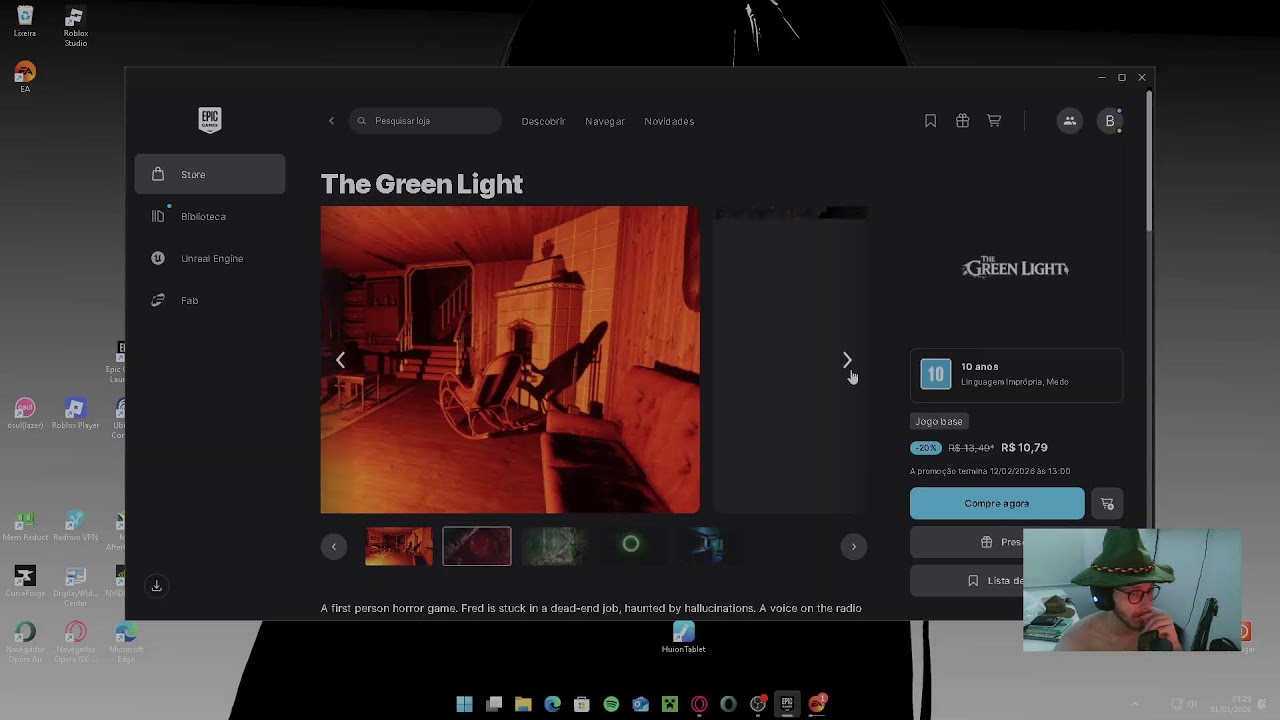The width and height of the screenshot is (1280, 720).
Task: Open File Explorer from the taskbar
Action: (x=523, y=704)
